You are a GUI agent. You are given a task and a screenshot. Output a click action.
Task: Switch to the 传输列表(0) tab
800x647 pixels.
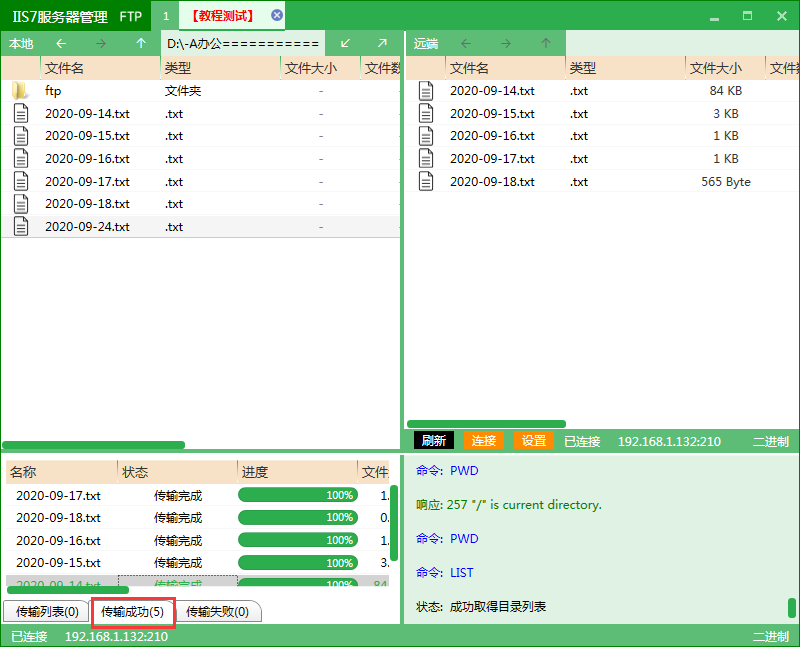pos(47,611)
